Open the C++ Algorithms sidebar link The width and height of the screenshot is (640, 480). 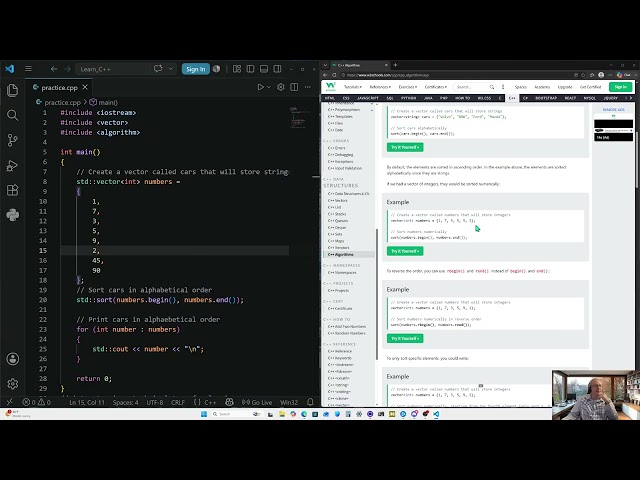pos(341,254)
